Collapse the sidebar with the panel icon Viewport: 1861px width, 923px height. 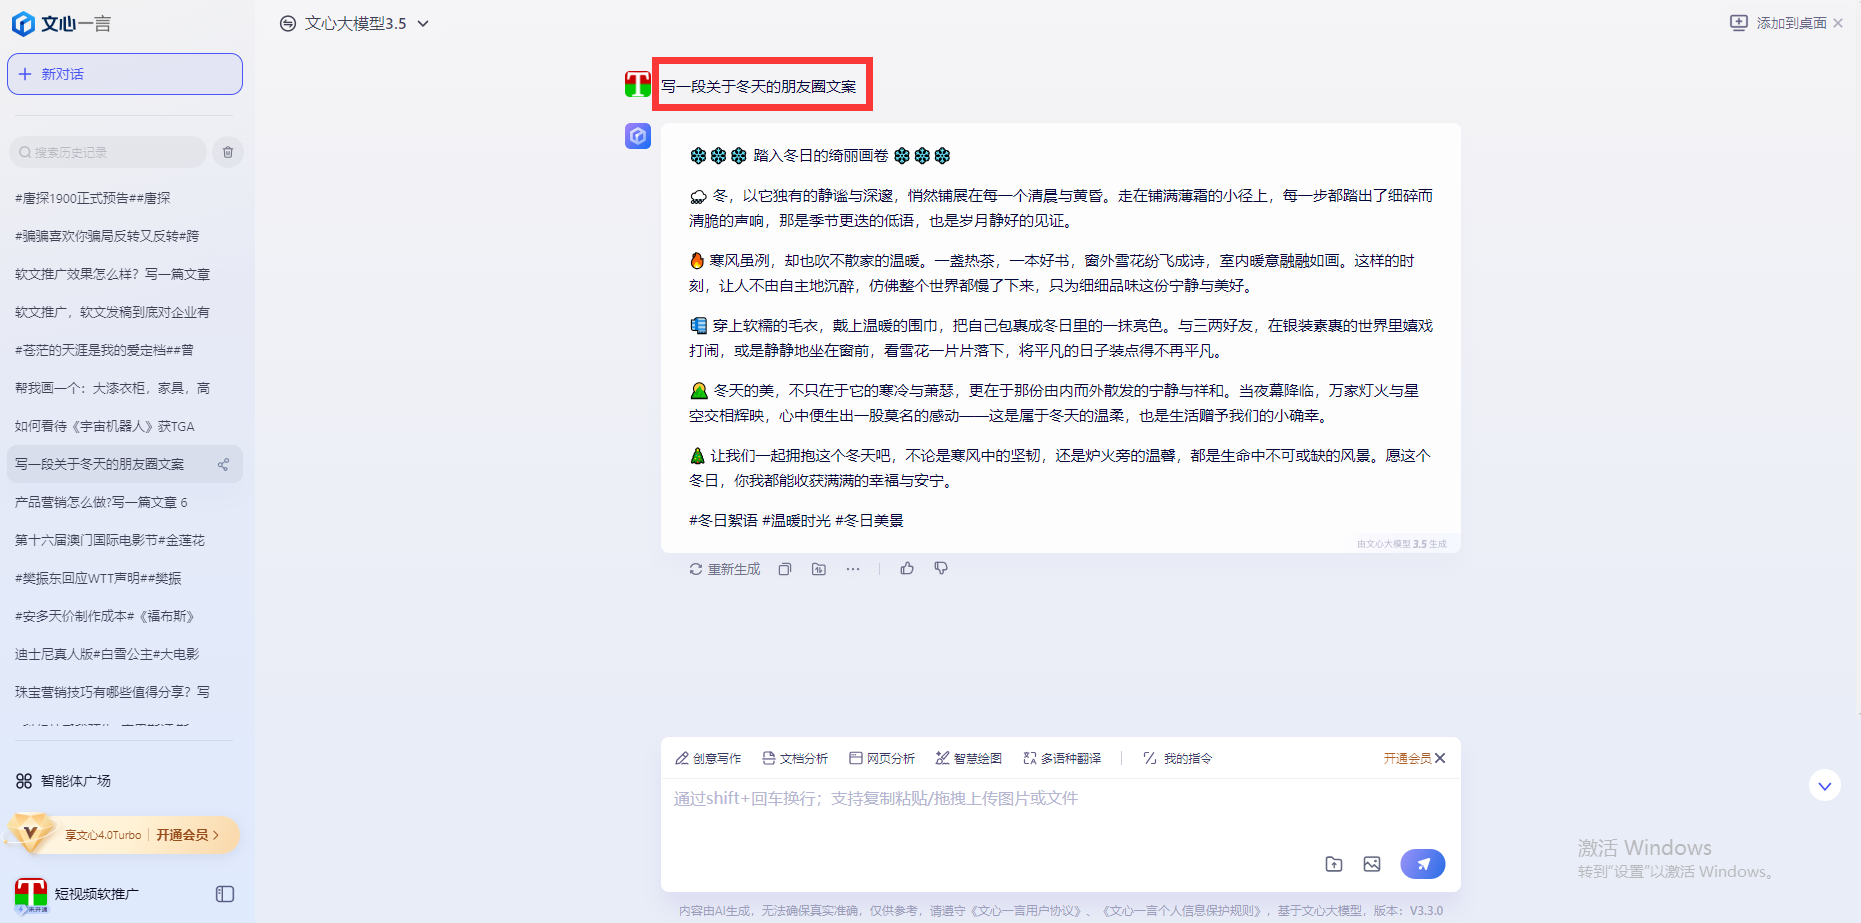[x=225, y=894]
